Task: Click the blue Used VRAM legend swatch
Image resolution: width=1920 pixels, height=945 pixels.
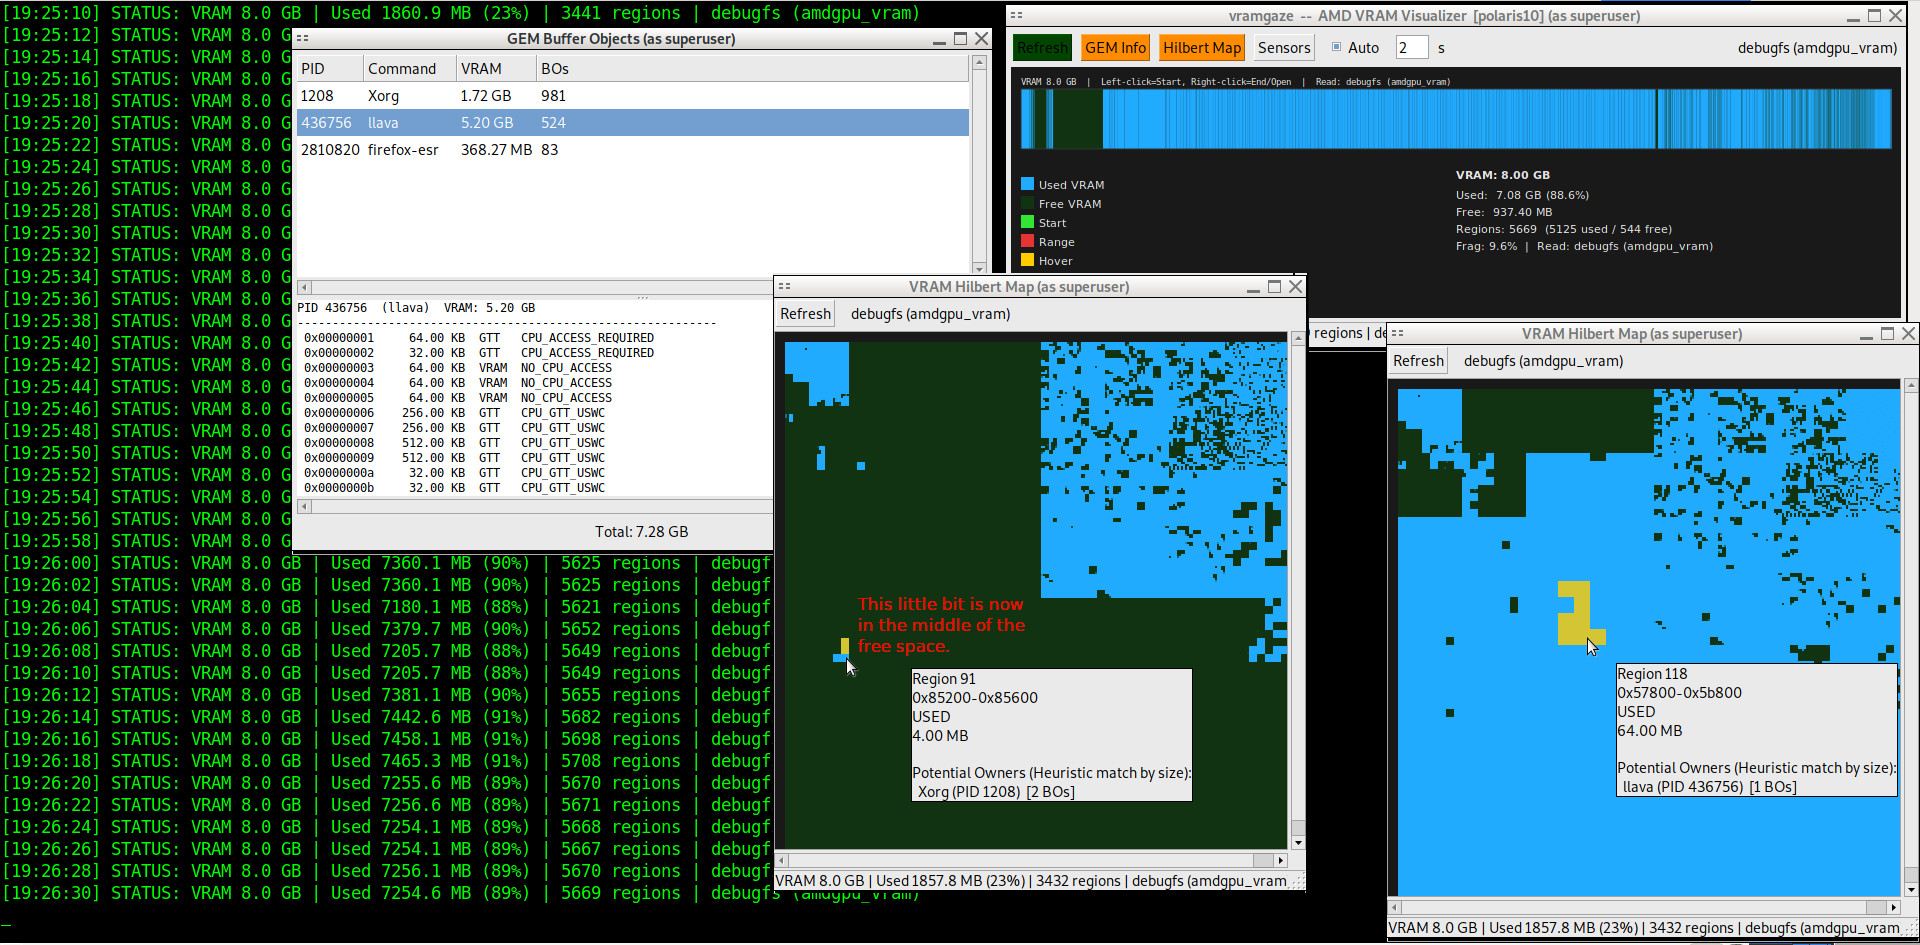Action: point(1027,184)
